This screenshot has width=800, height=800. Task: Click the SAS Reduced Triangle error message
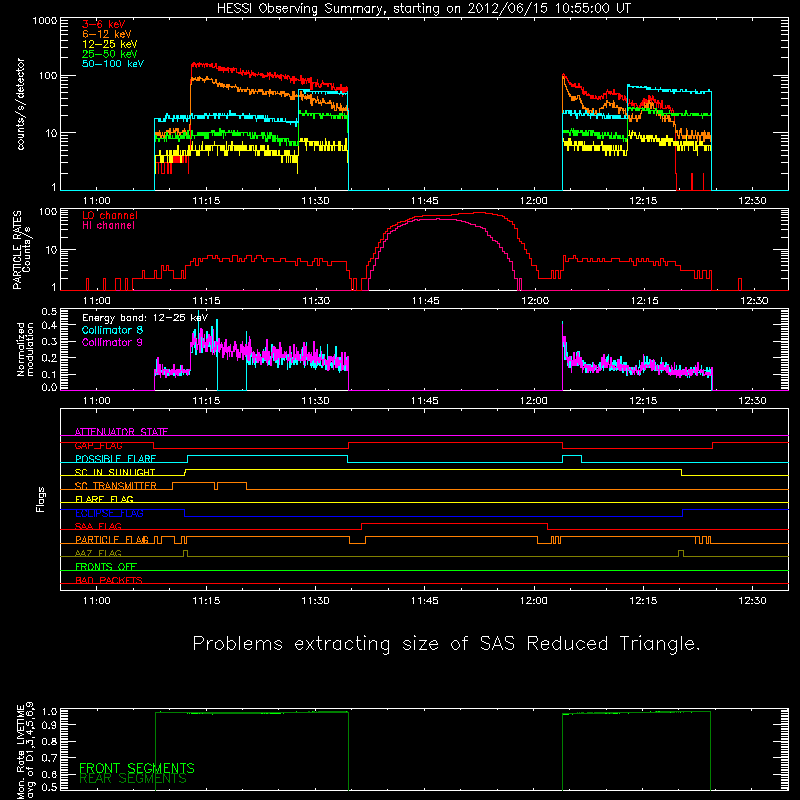click(446, 644)
